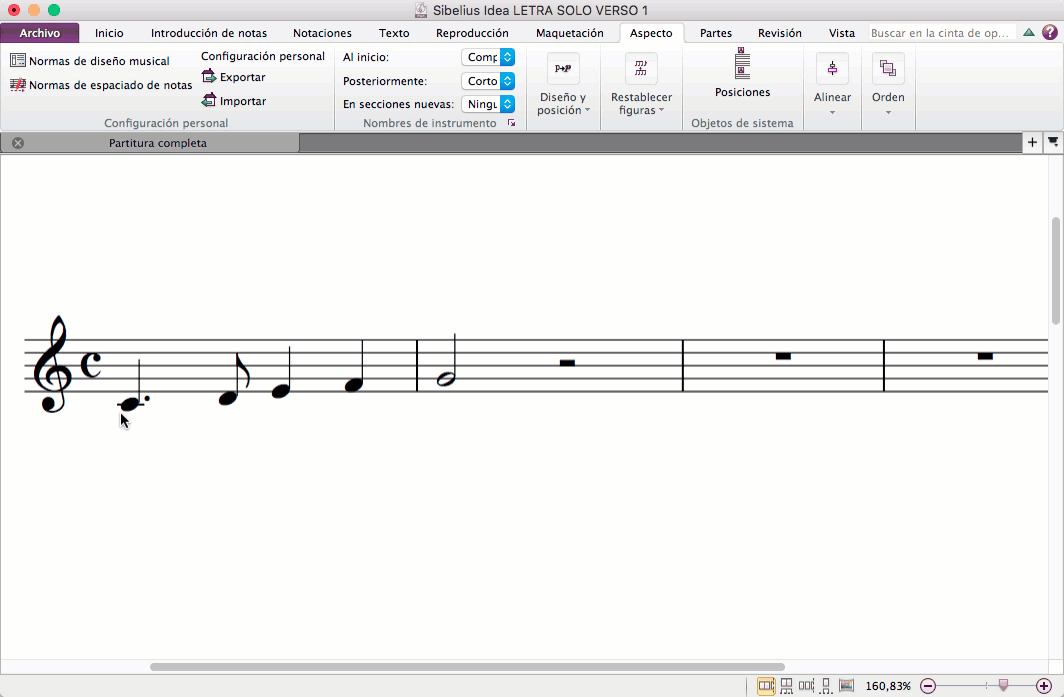The width and height of the screenshot is (1064, 697).
Task: Click the vertical scrollbar thumb
Action: coord(1056,271)
